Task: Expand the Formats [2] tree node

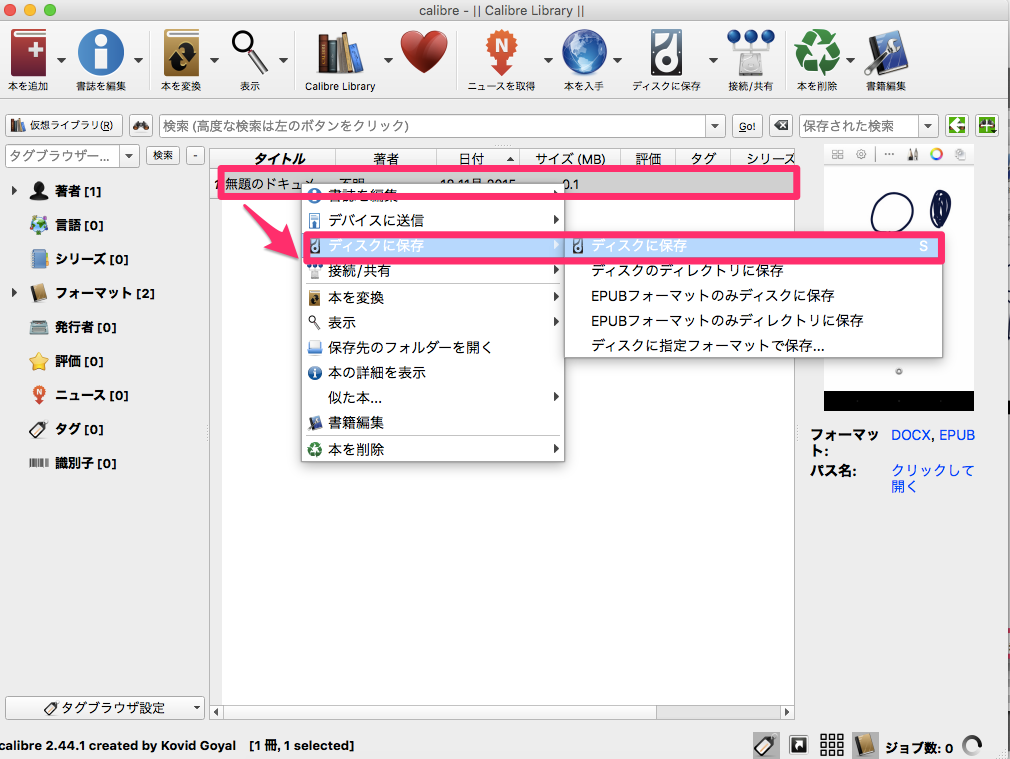Action: coord(14,293)
